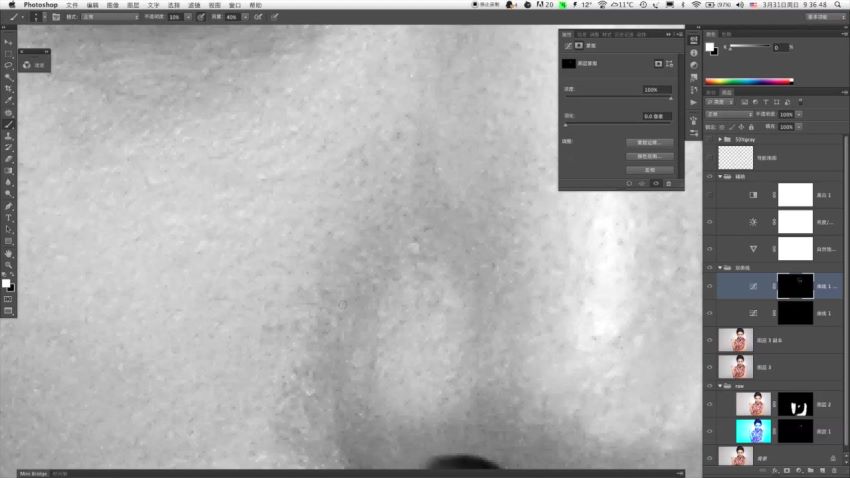Open the Photoshop application menu
Image resolution: width=850 pixels, height=478 pixels.
coord(41,5)
